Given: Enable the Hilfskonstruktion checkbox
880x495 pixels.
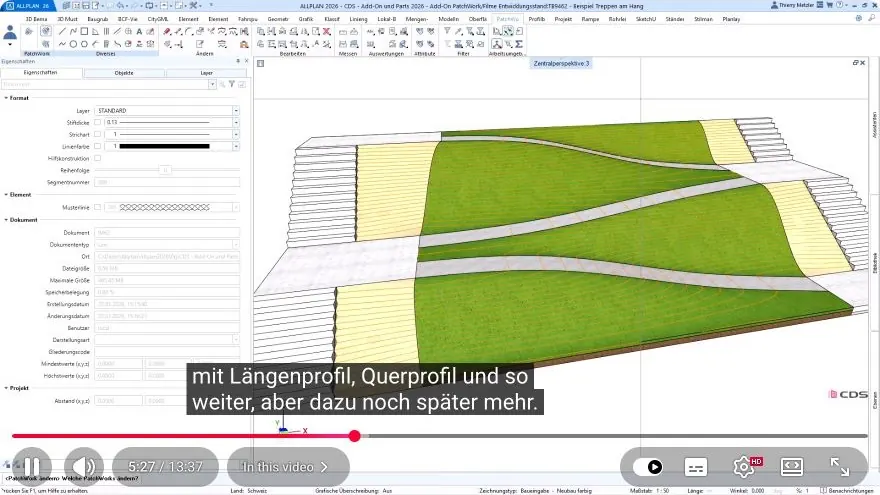Looking at the screenshot, I should tap(98, 158).
